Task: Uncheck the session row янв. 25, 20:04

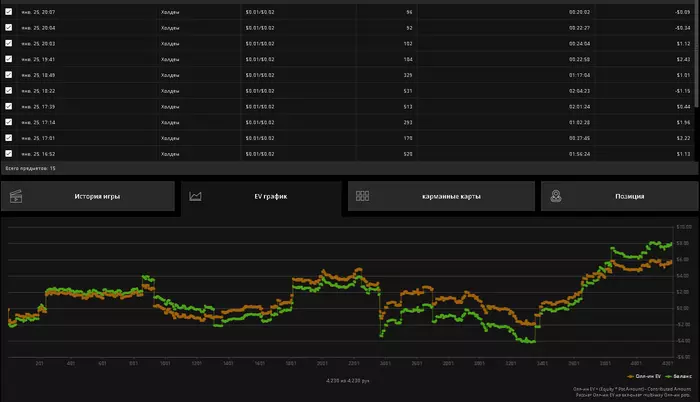Action: (8, 27)
